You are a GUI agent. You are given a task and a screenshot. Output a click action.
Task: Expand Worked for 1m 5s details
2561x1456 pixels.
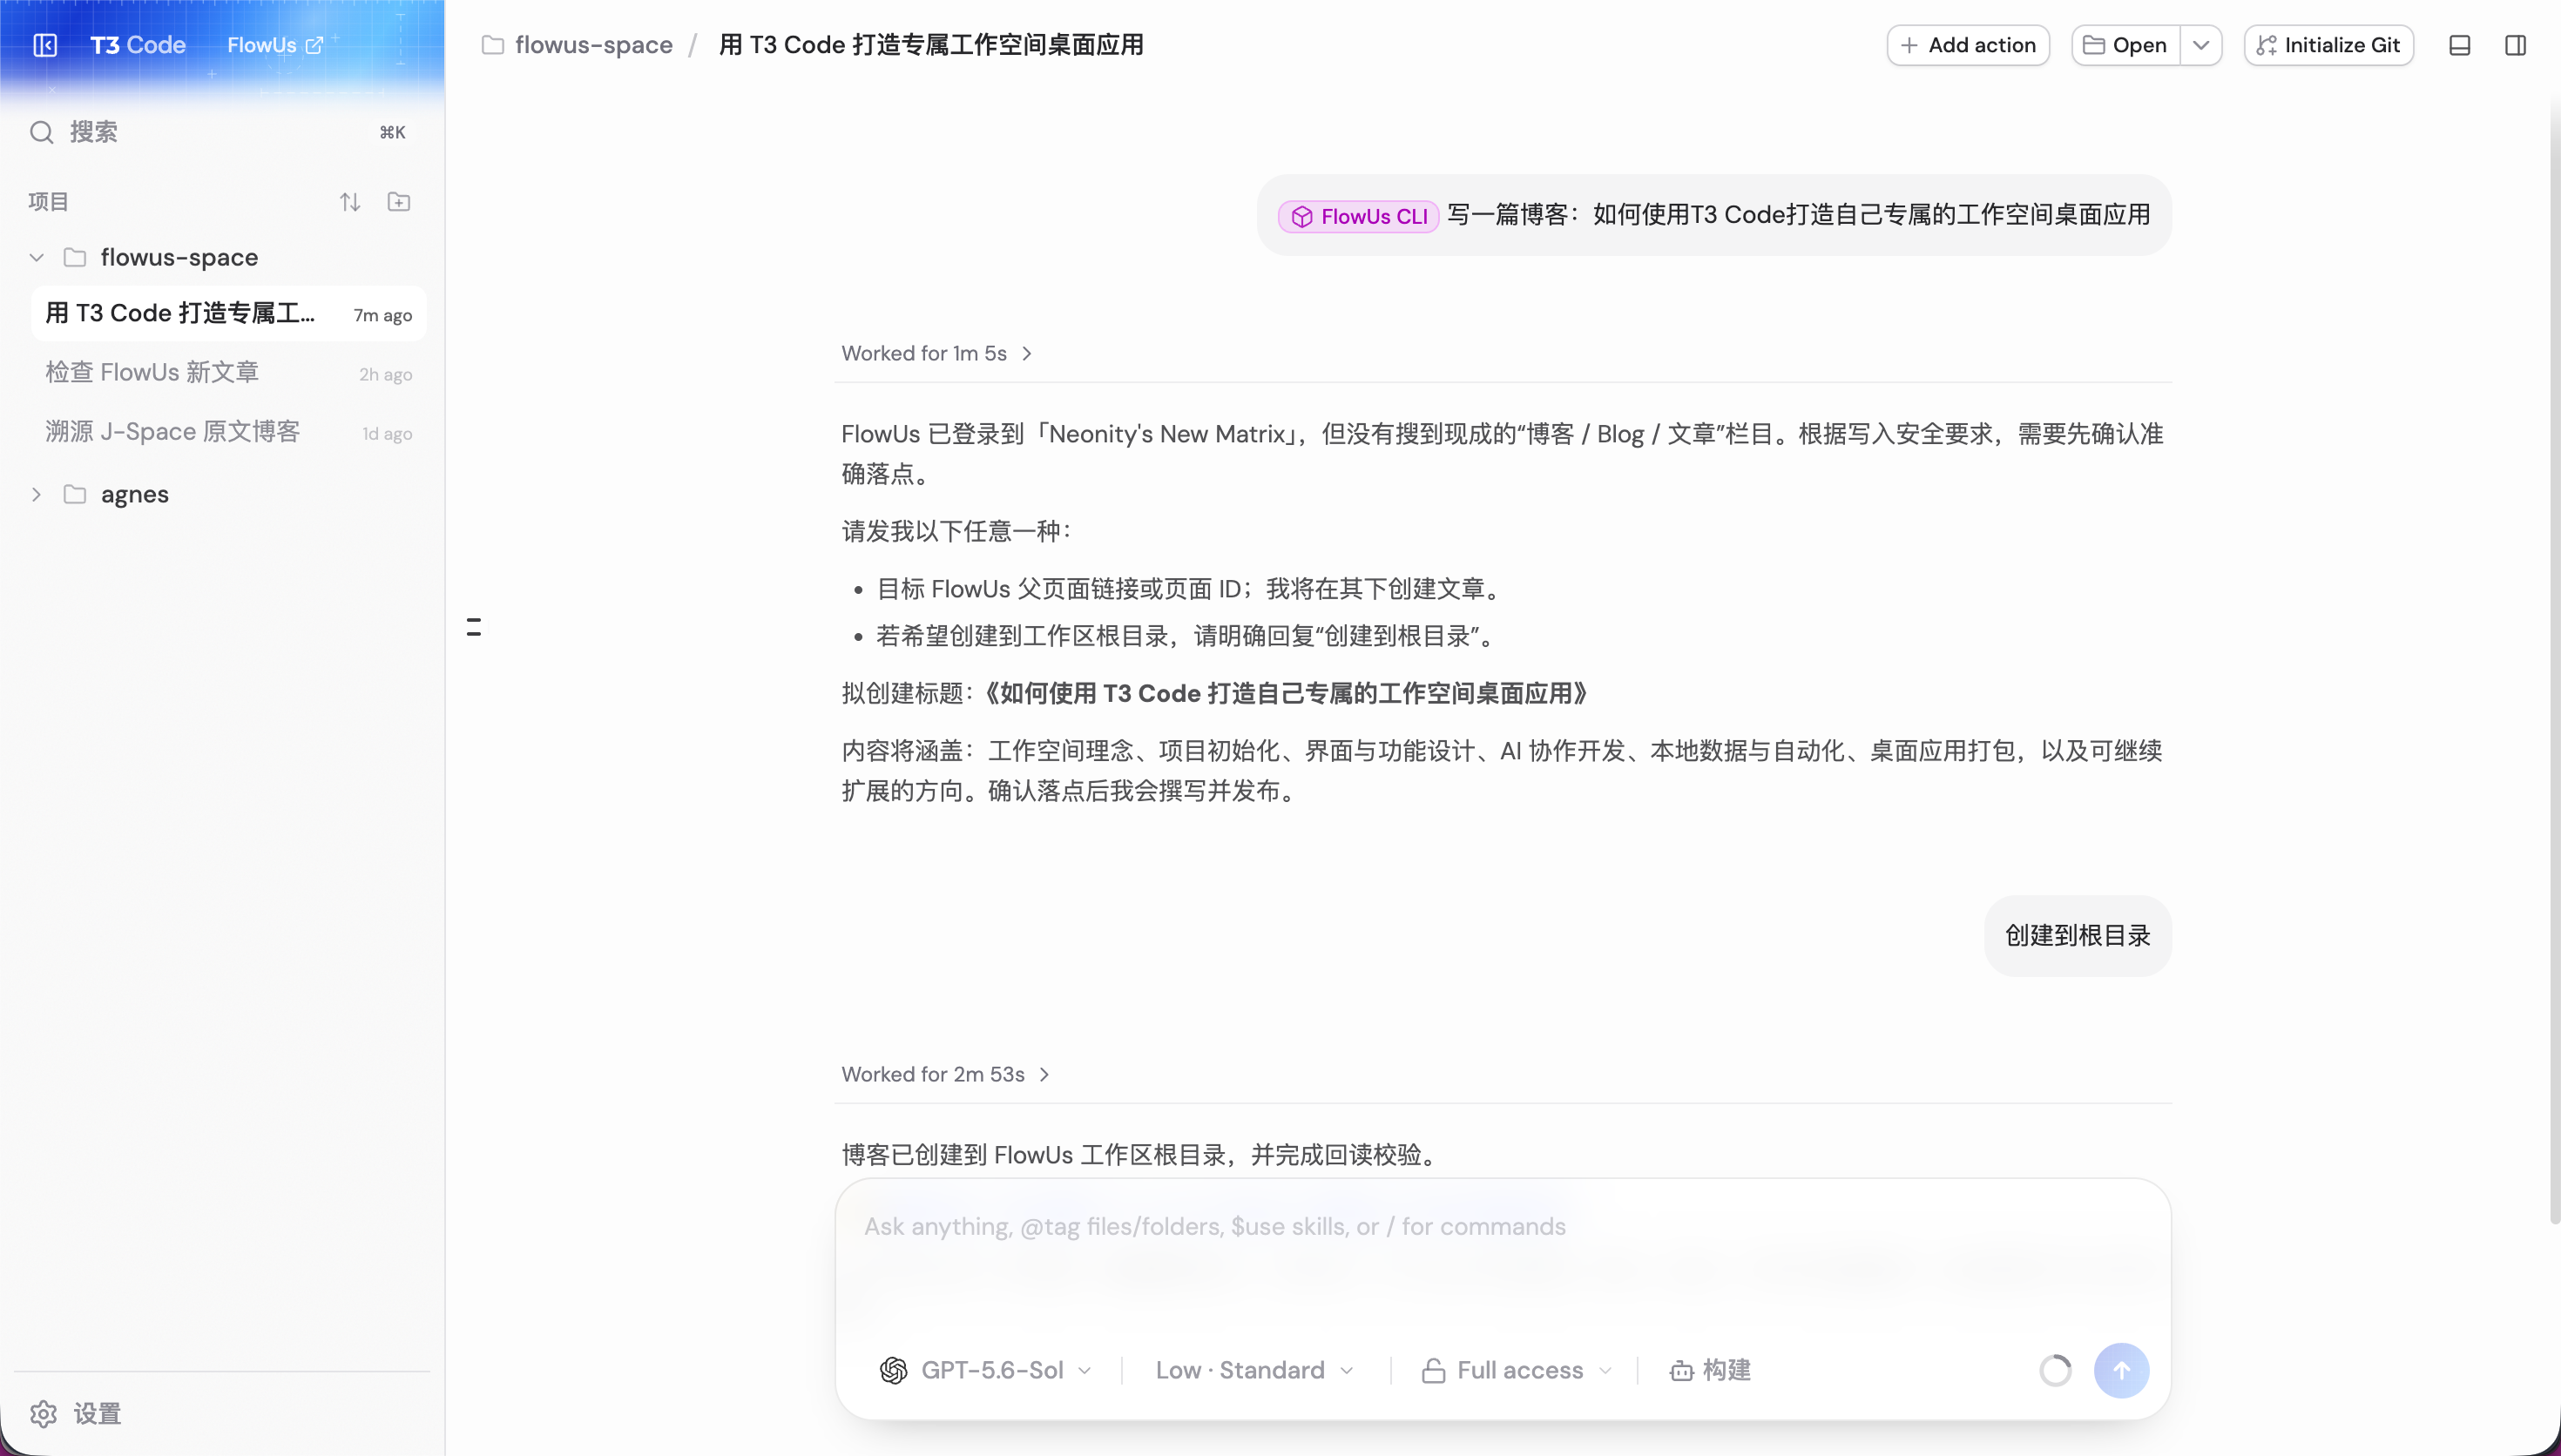(x=937, y=353)
